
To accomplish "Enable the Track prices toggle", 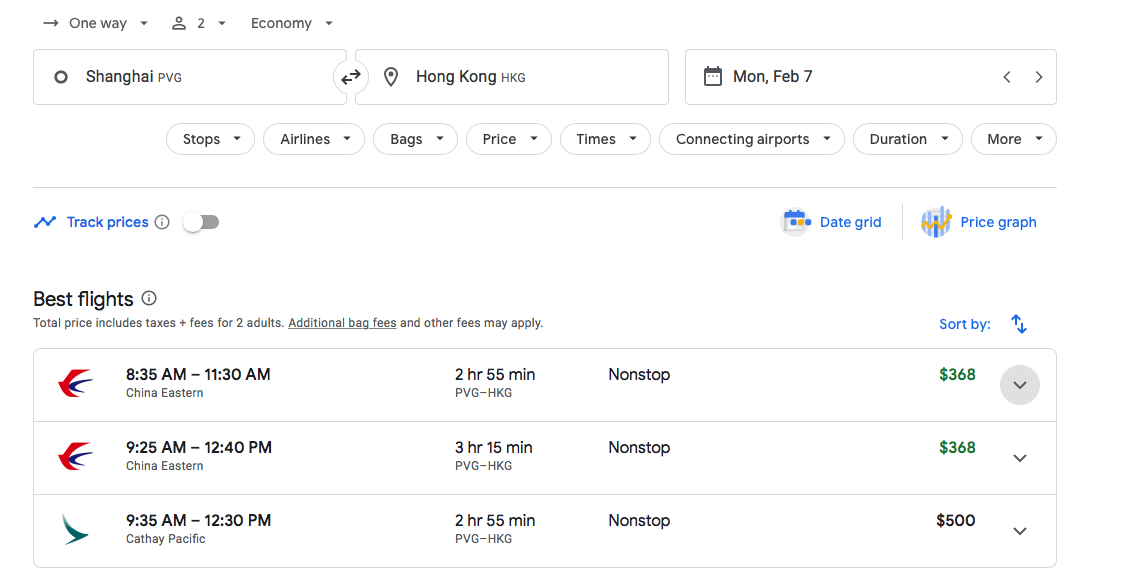I will coord(201,222).
